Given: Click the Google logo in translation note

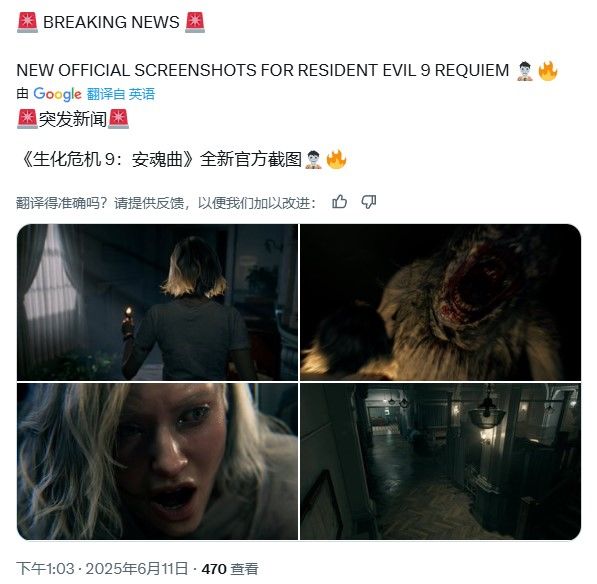Looking at the screenshot, I should (57, 94).
